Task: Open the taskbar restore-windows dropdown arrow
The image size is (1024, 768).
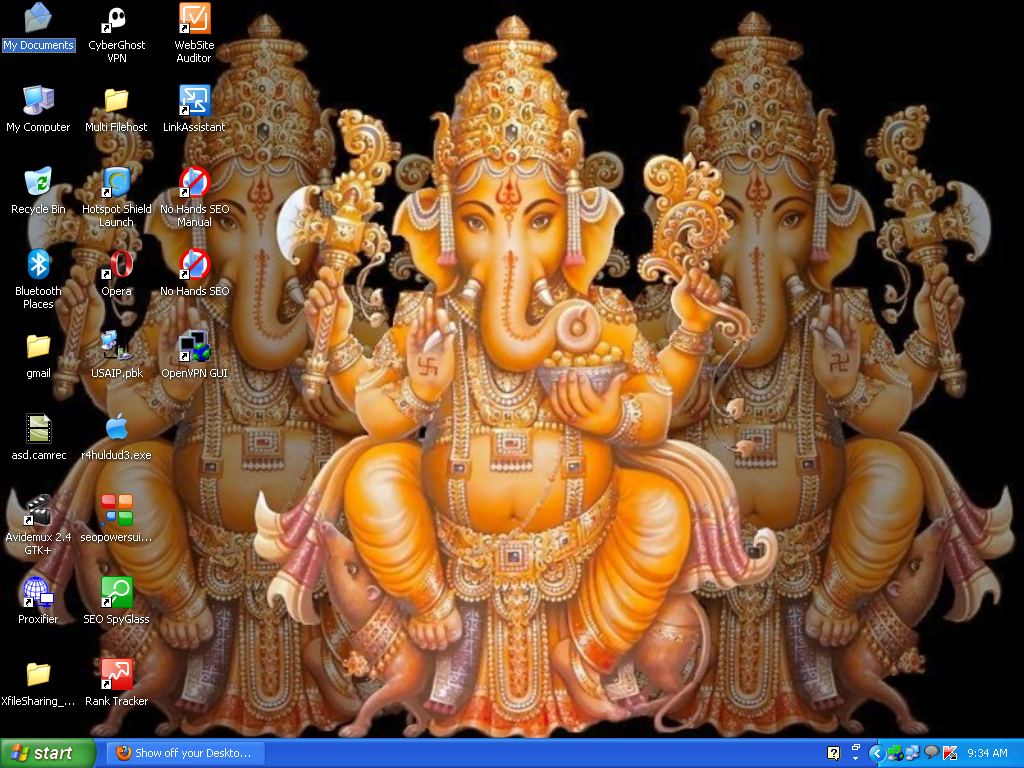Action: click(x=855, y=753)
